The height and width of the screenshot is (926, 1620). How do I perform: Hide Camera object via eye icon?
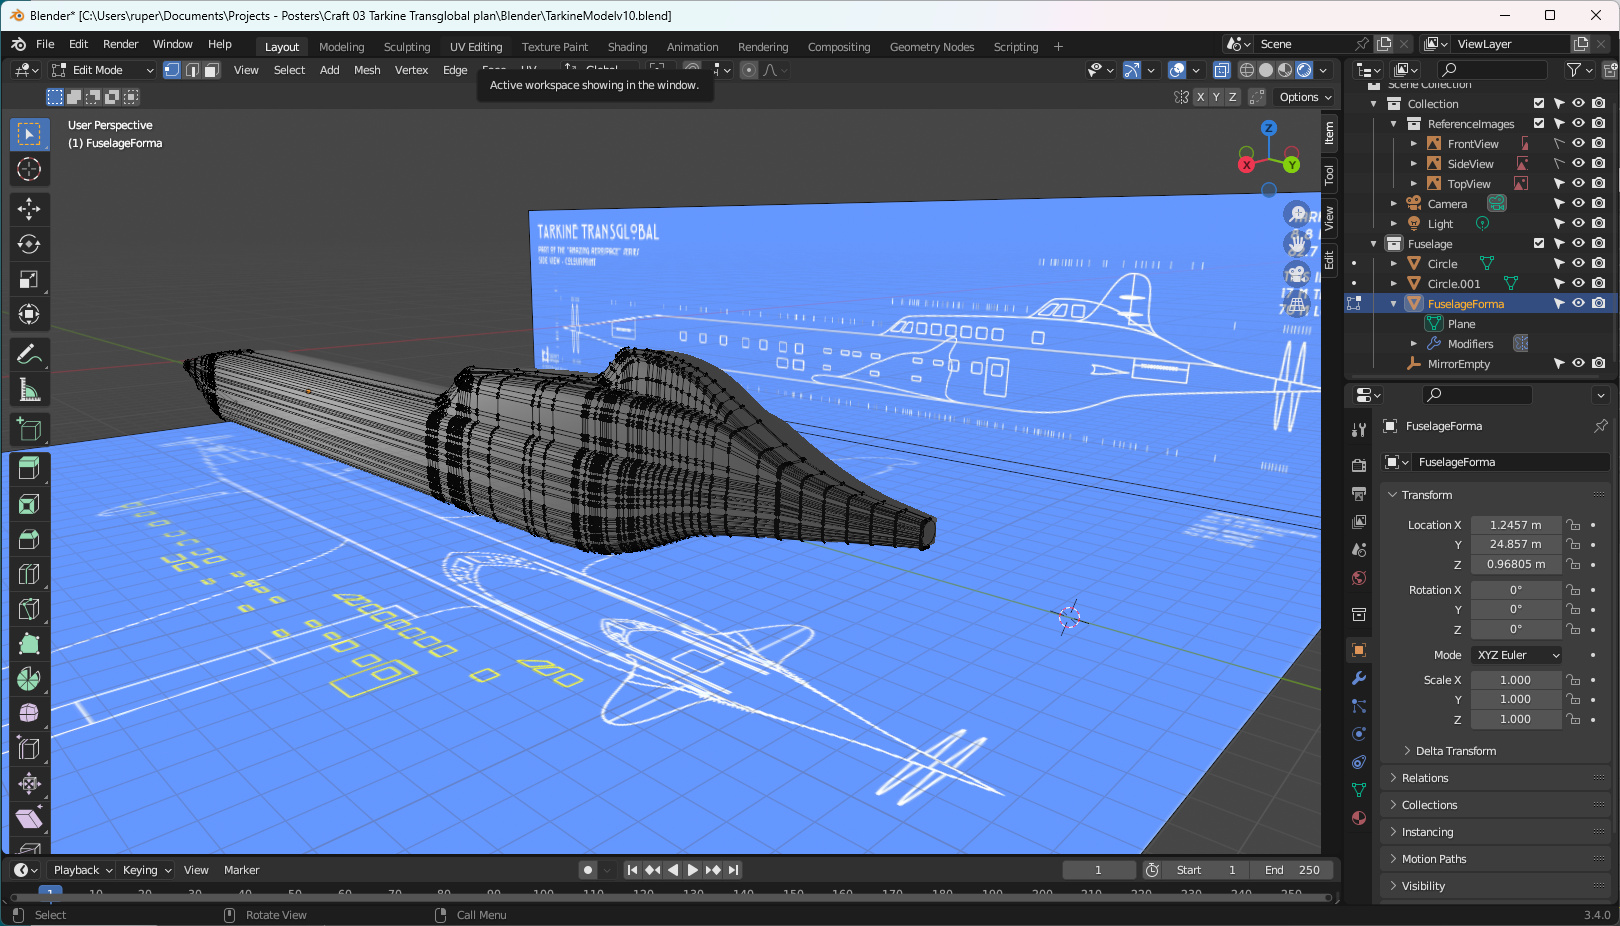pyautogui.click(x=1578, y=204)
